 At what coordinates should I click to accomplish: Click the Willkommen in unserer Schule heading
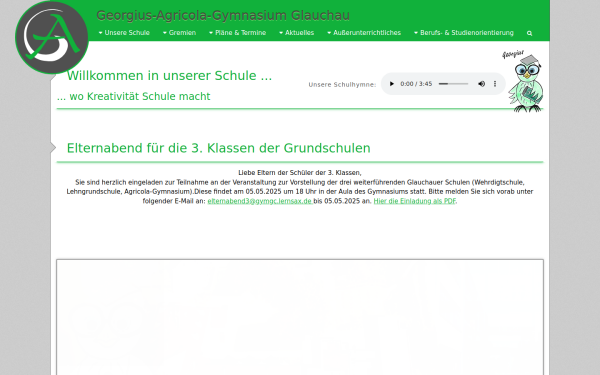point(169,76)
